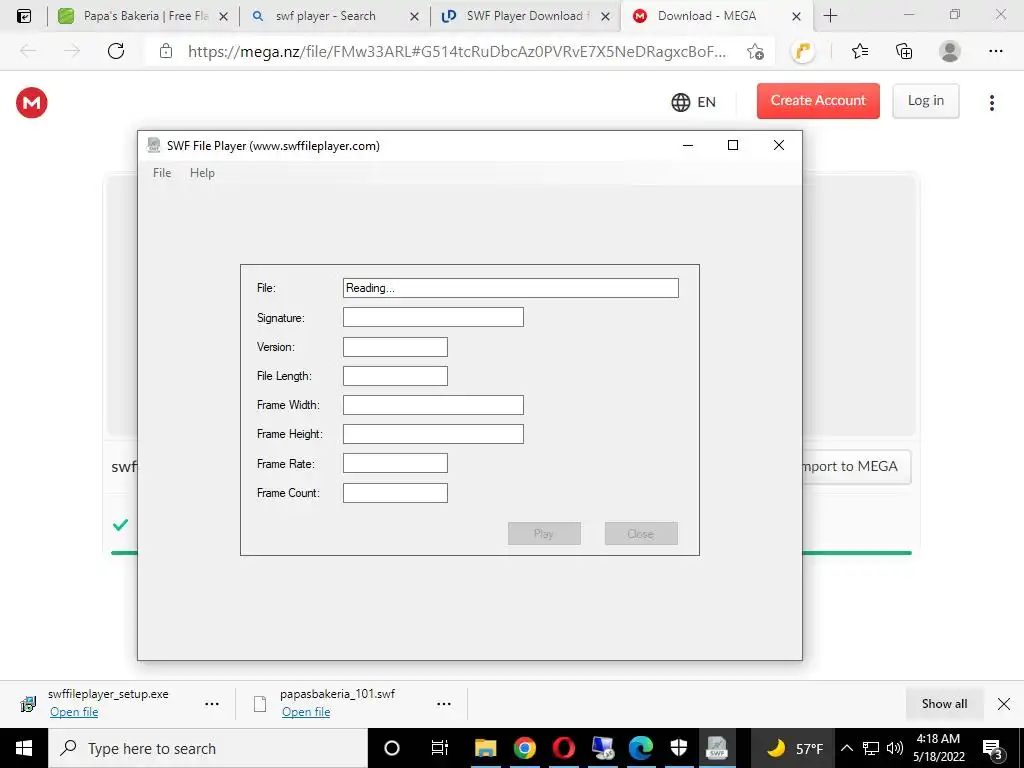Click the yellow extension icon in toolbar
1024x768 pixels.
click(803, 52)
